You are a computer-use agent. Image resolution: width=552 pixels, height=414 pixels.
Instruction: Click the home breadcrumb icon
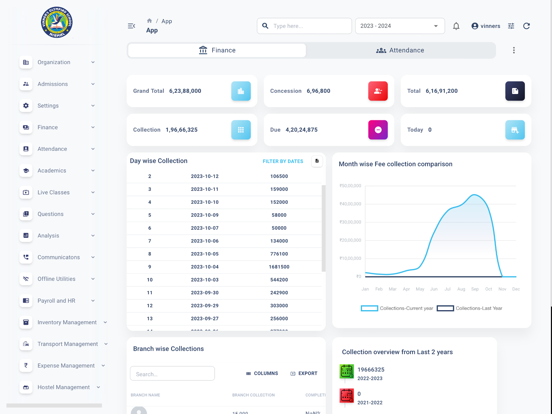(149, 21)
